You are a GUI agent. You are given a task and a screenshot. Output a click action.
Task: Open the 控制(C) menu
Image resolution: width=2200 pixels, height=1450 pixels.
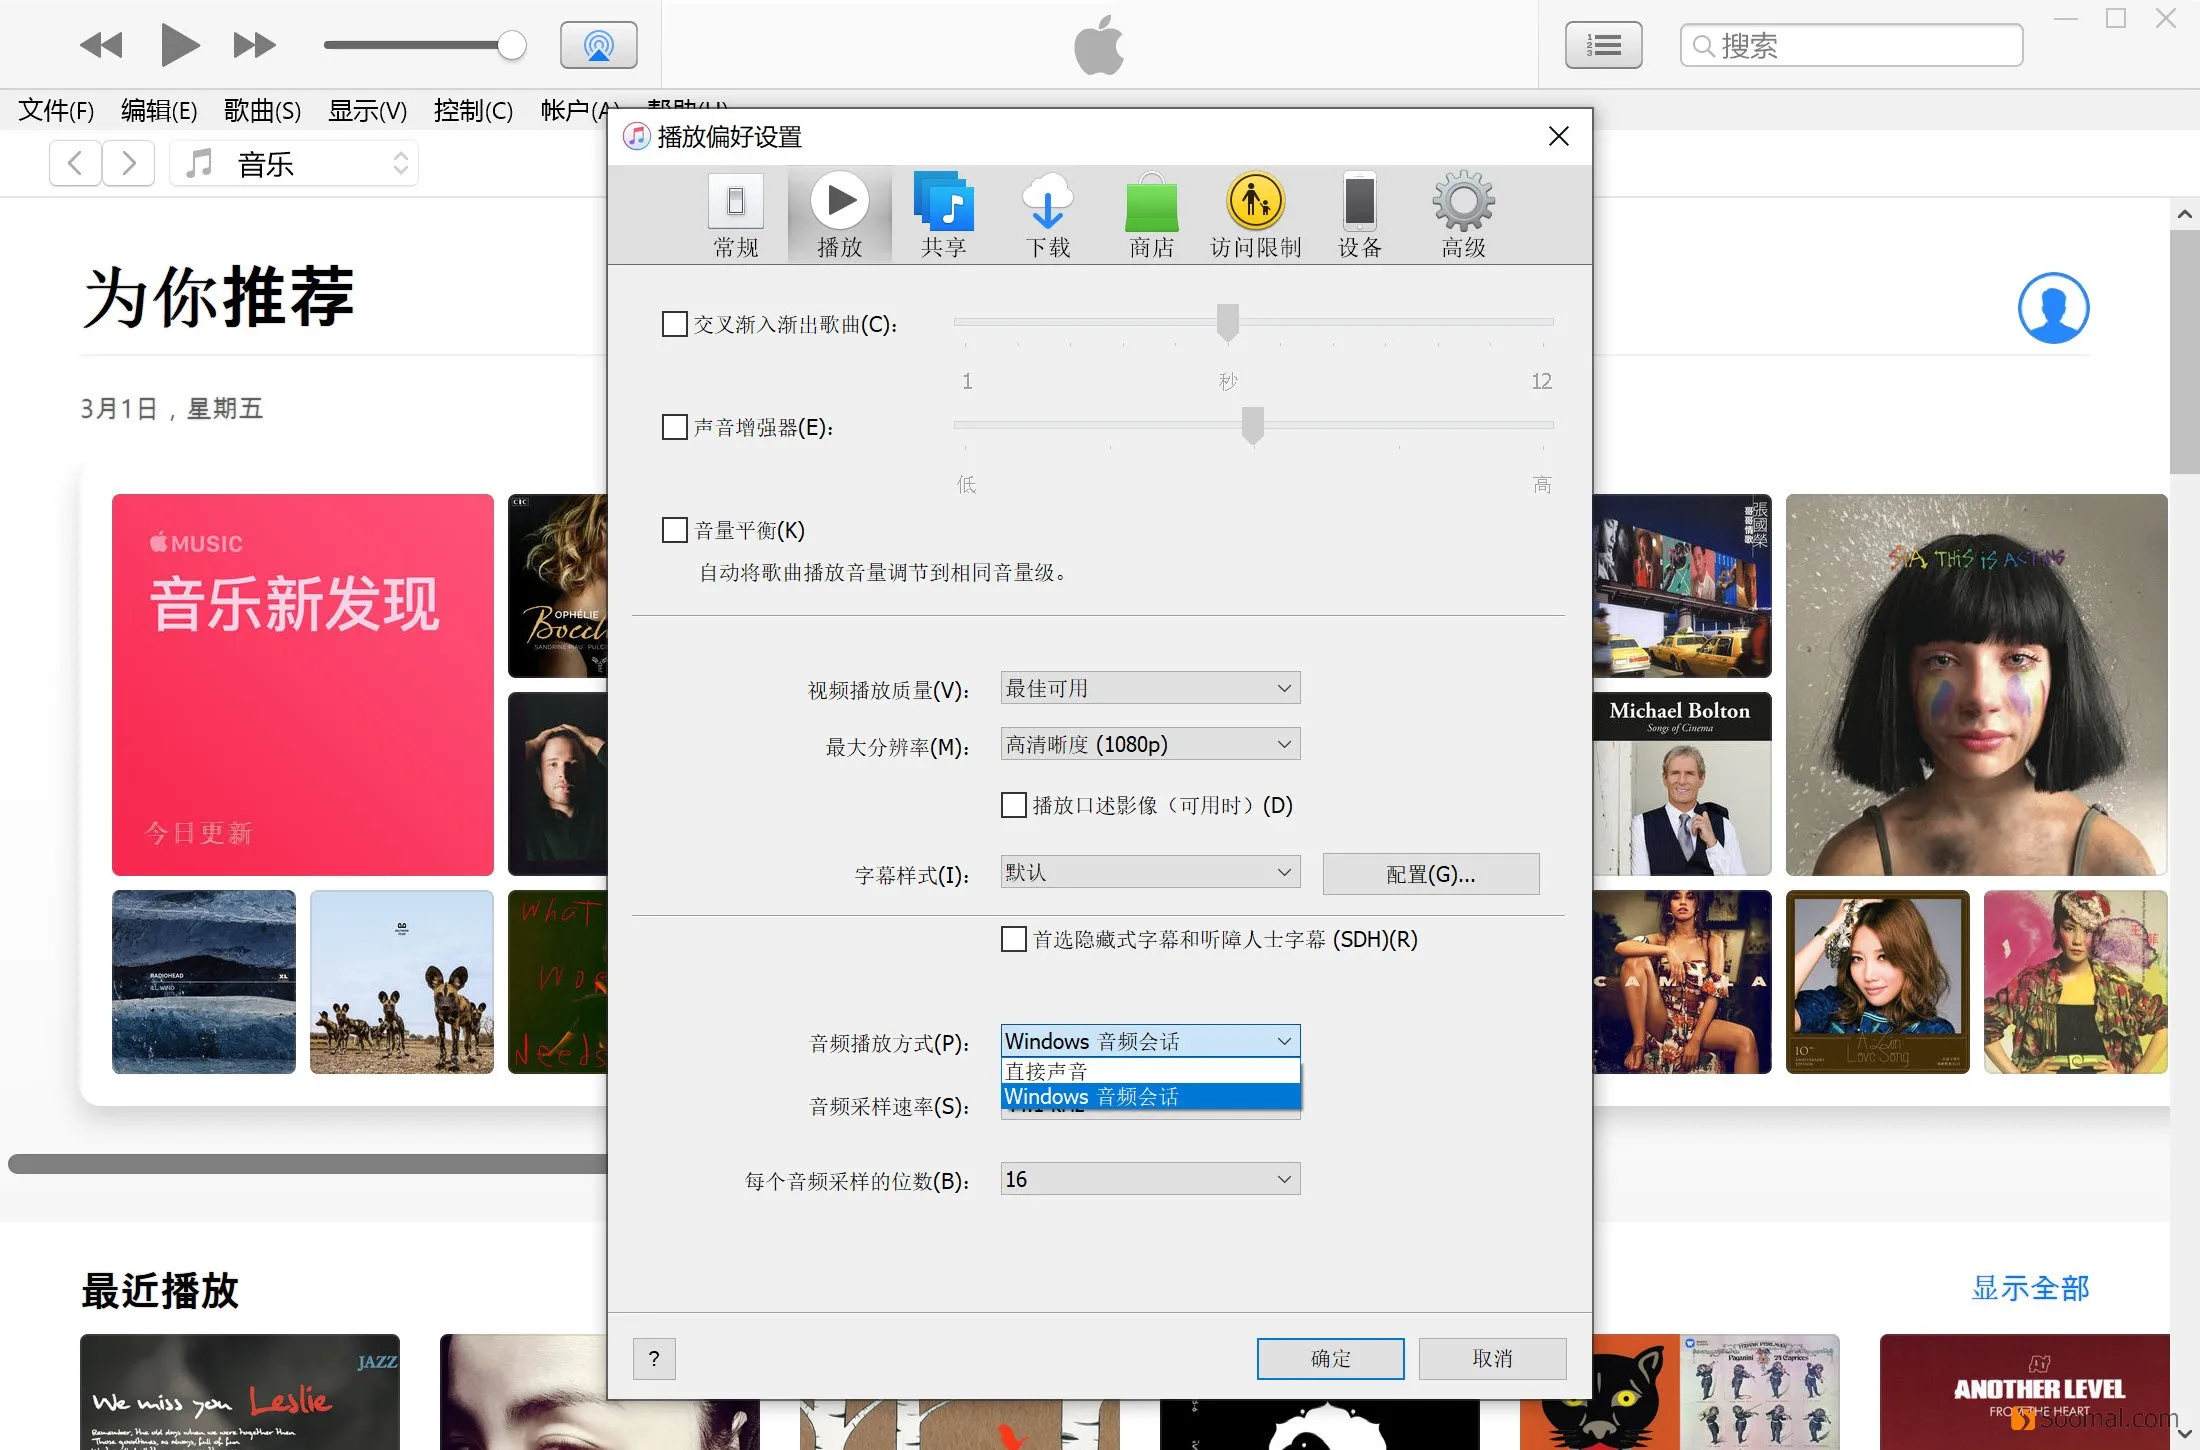473,110
